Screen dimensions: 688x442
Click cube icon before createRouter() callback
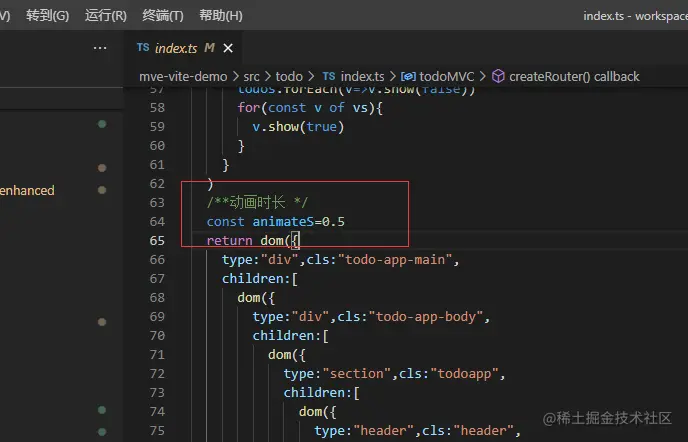click(x=498, y=76)
